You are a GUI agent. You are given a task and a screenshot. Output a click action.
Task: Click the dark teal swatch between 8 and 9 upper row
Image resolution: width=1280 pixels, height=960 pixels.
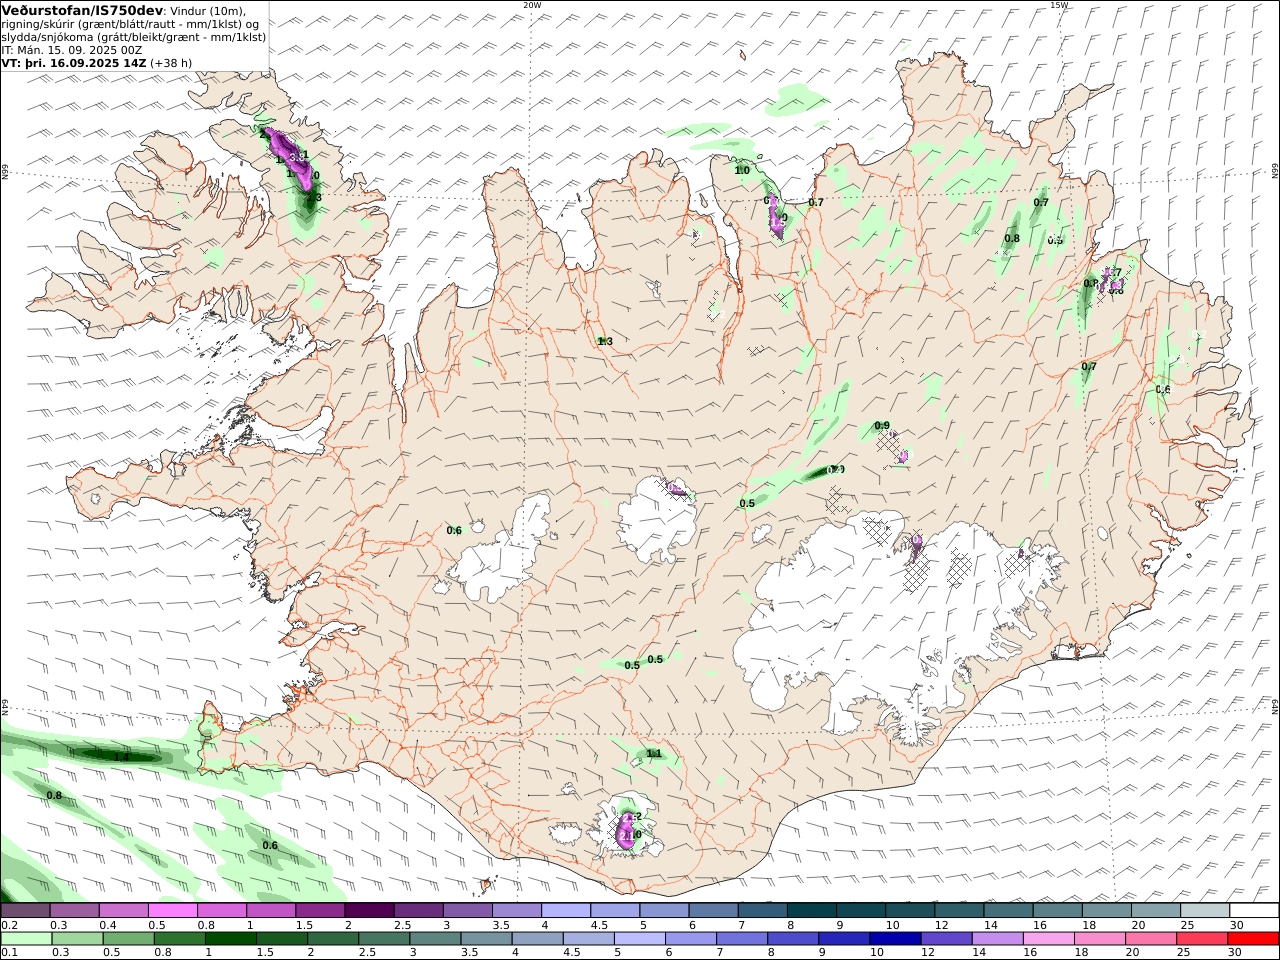tap(811, 911)
